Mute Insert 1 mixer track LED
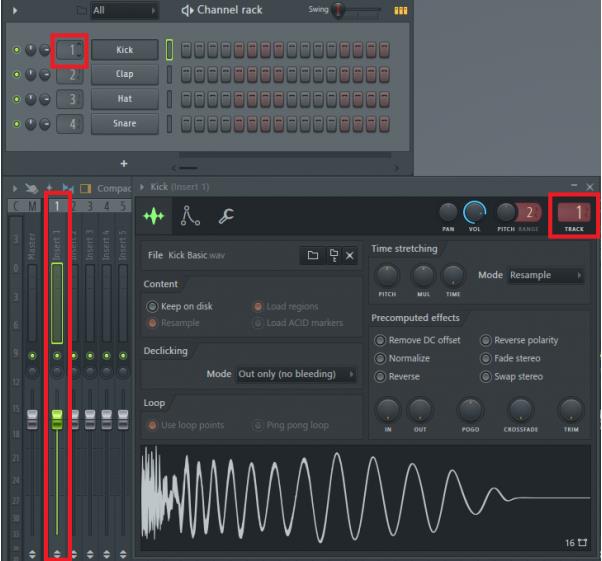This screenshot has height=561, width=602. click(57, 356)
